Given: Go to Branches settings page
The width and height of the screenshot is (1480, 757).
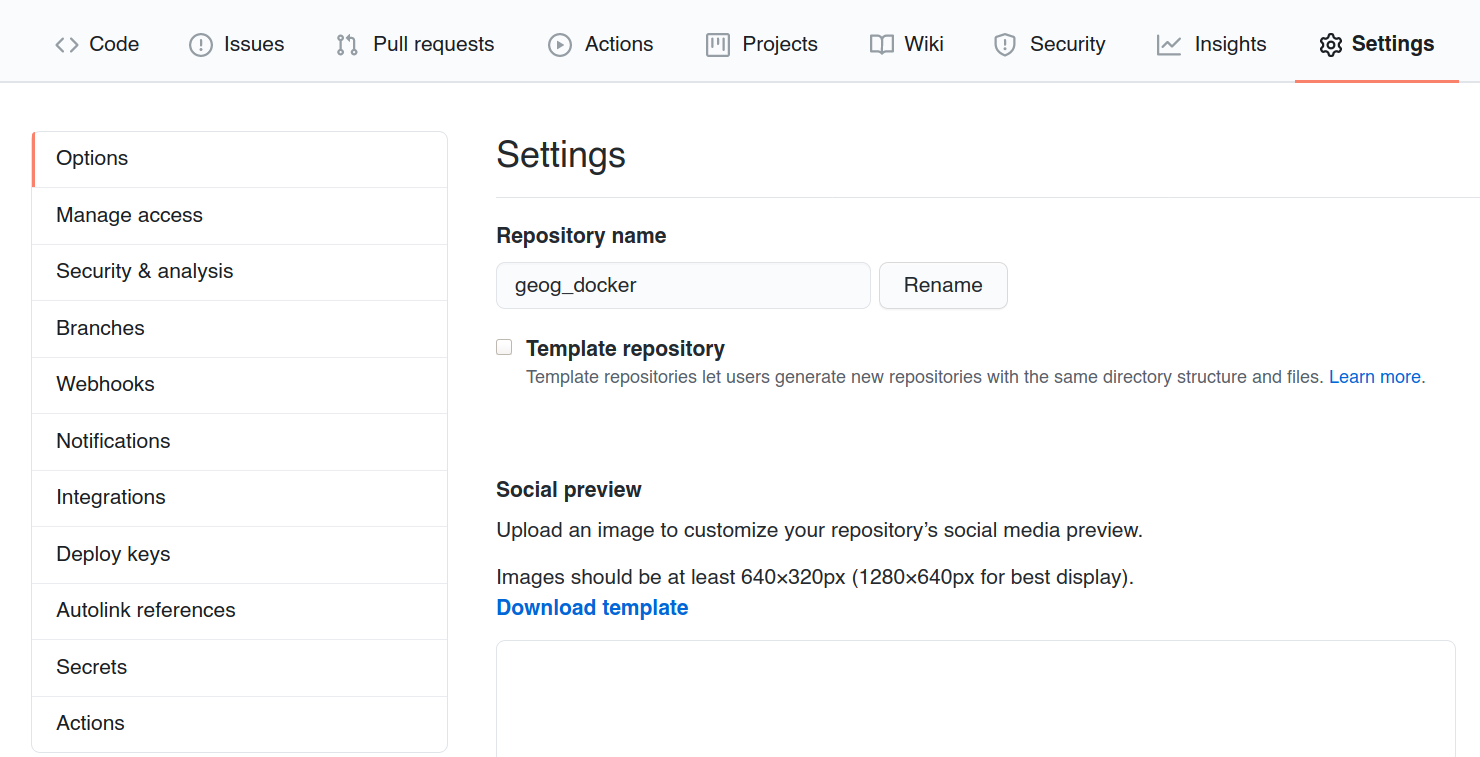Looking at the screenshot, I should (x=240, y=328).
